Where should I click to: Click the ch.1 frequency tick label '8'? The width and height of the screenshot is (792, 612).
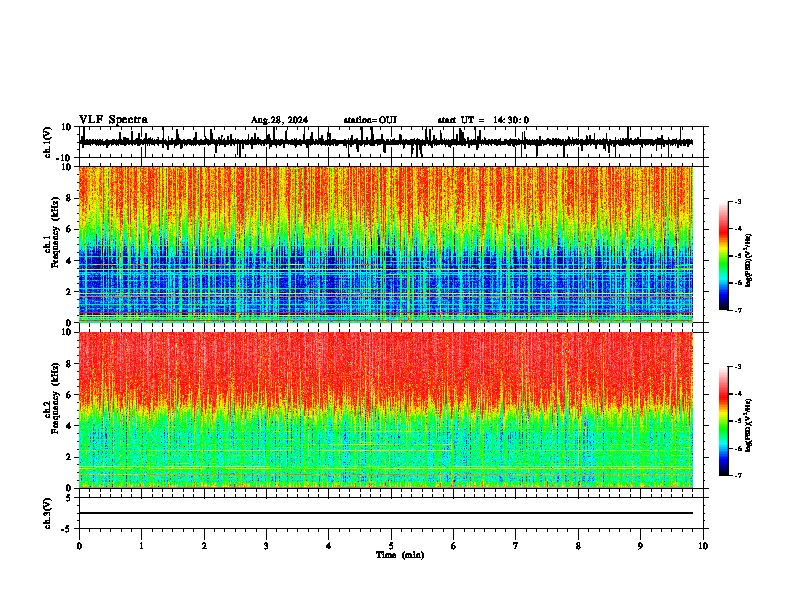(70, 198)
